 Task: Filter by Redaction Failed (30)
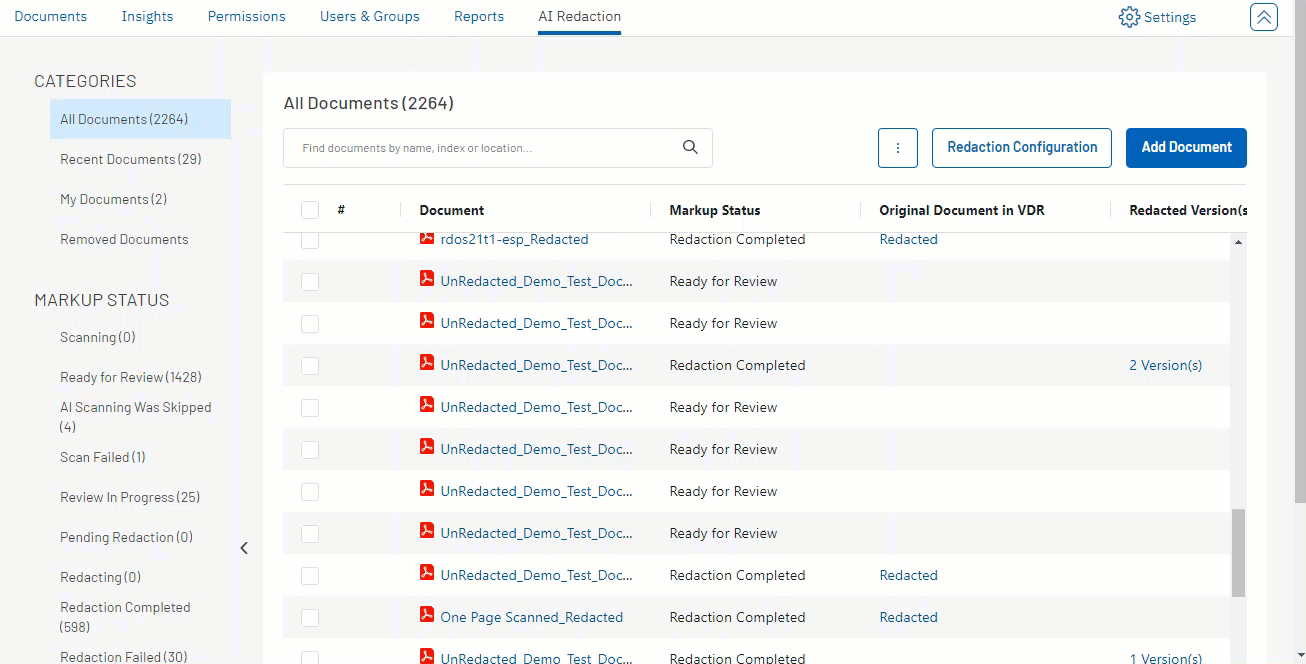click(x=123, y=657)
